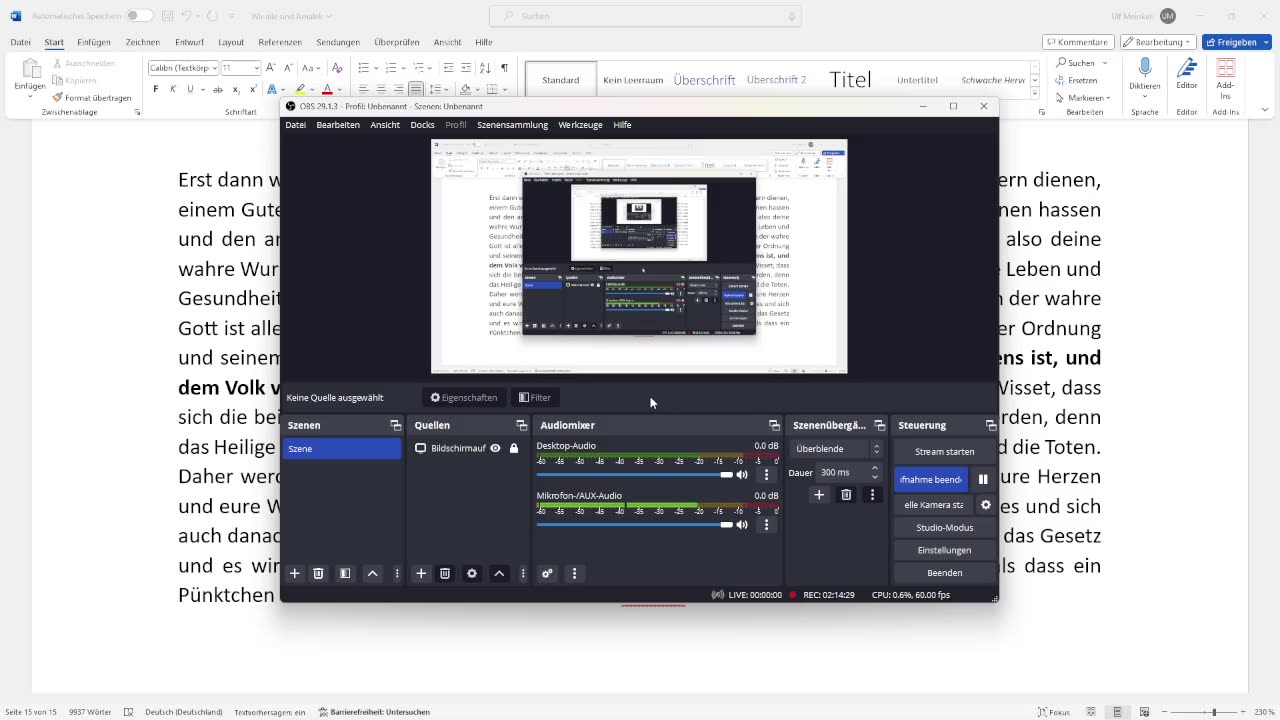Click Word's Diktieren microphone icon

pos(1144,70)
